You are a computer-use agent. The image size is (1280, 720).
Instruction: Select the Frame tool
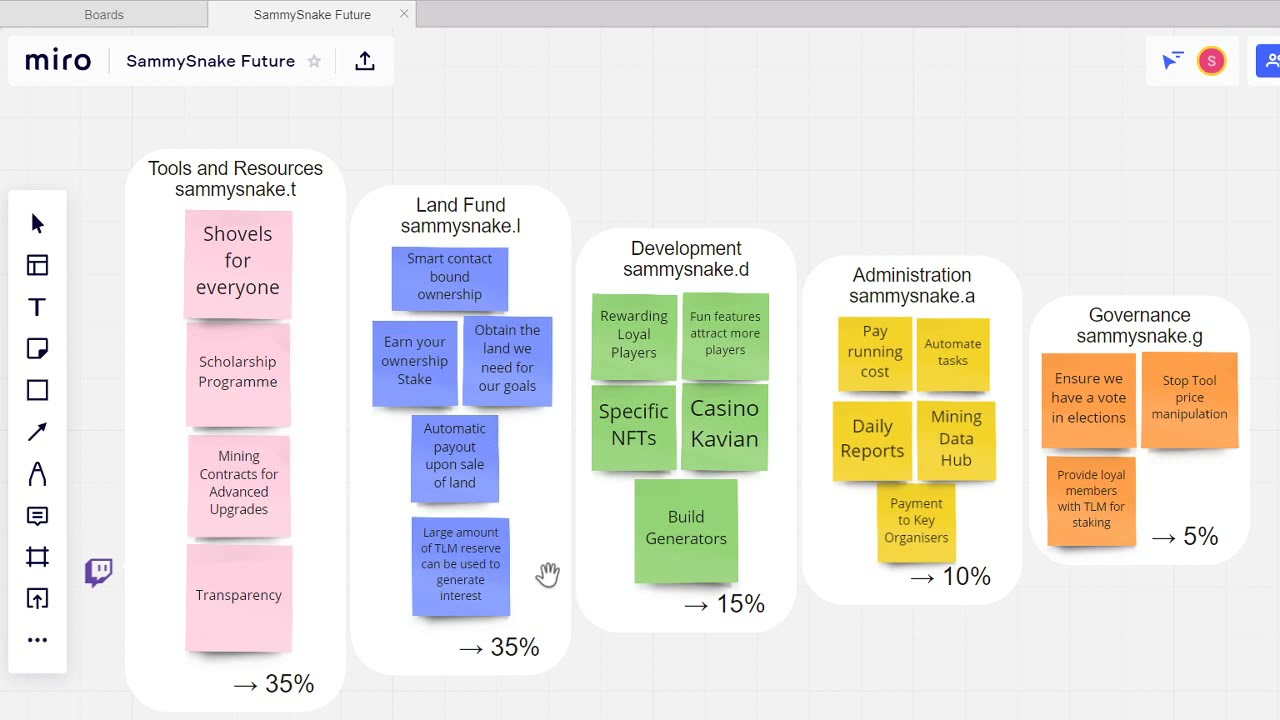tap(37, 557)
